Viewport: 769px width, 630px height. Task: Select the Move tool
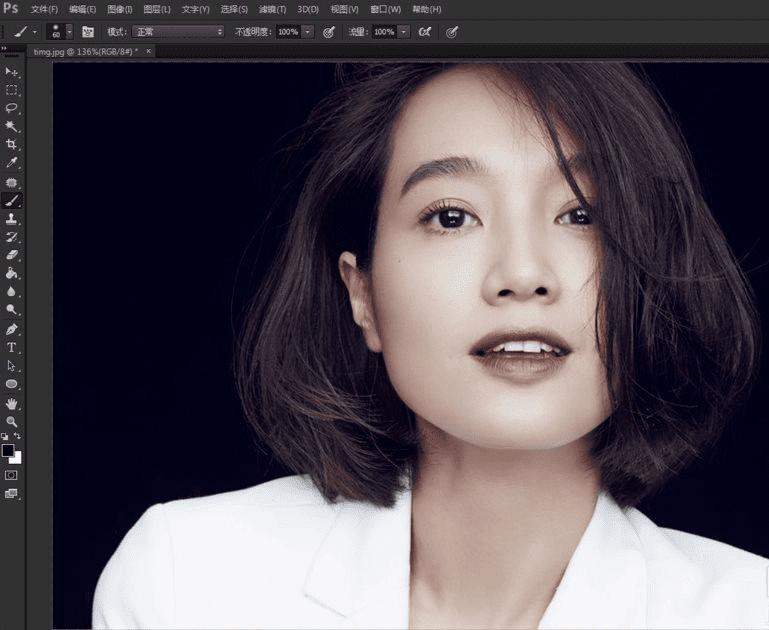point(12,72)
